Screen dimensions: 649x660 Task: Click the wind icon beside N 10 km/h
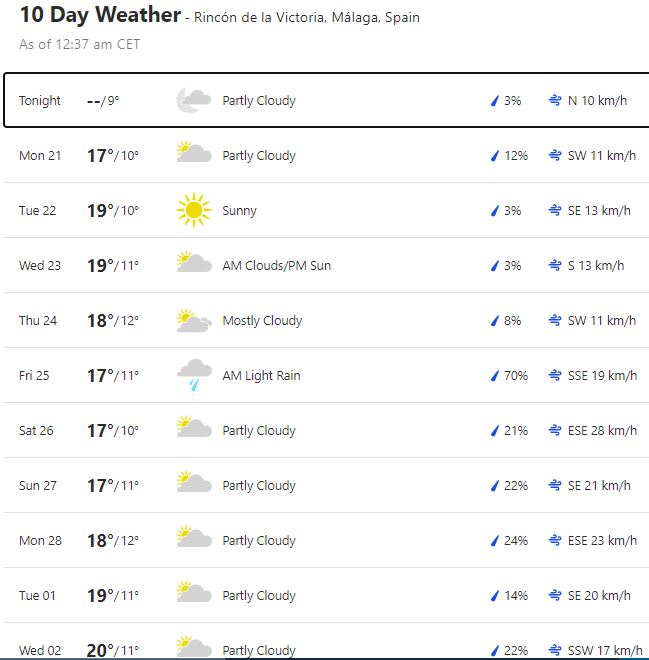[555, 101]
